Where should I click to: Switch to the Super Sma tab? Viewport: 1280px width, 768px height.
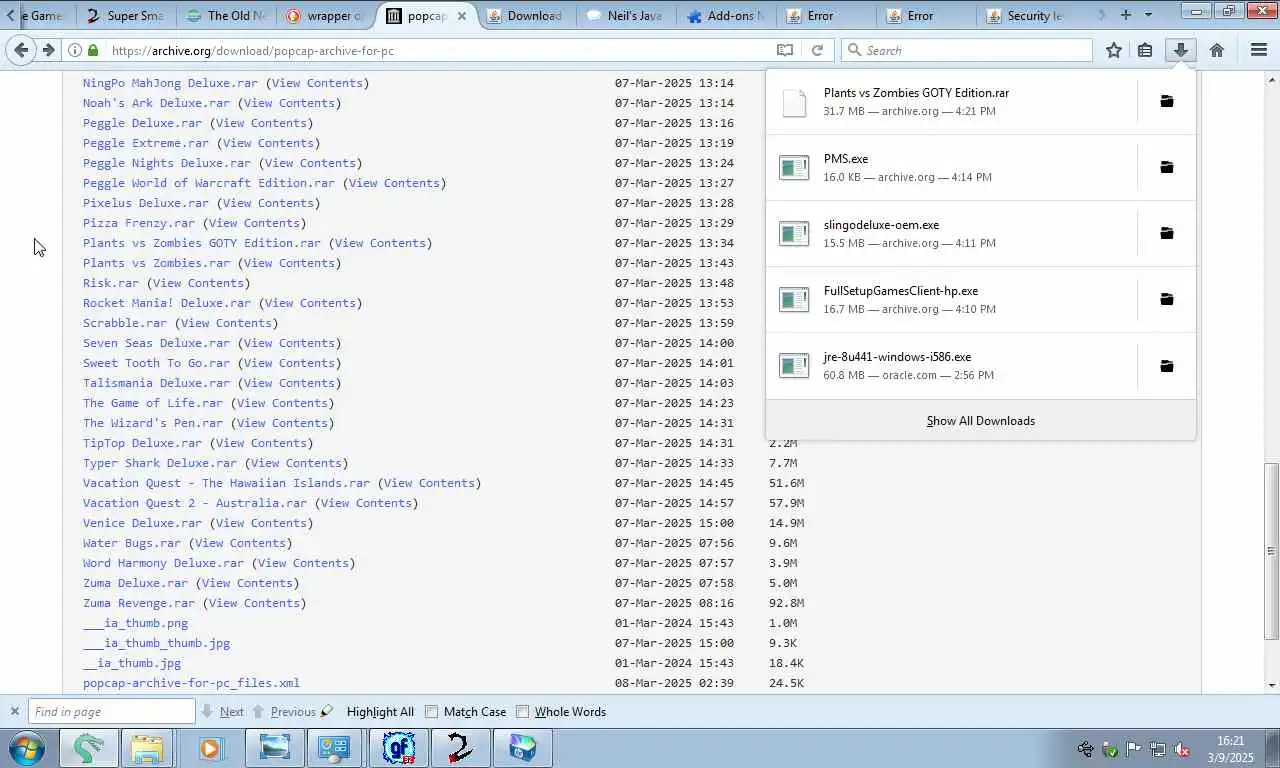(124, 15)
